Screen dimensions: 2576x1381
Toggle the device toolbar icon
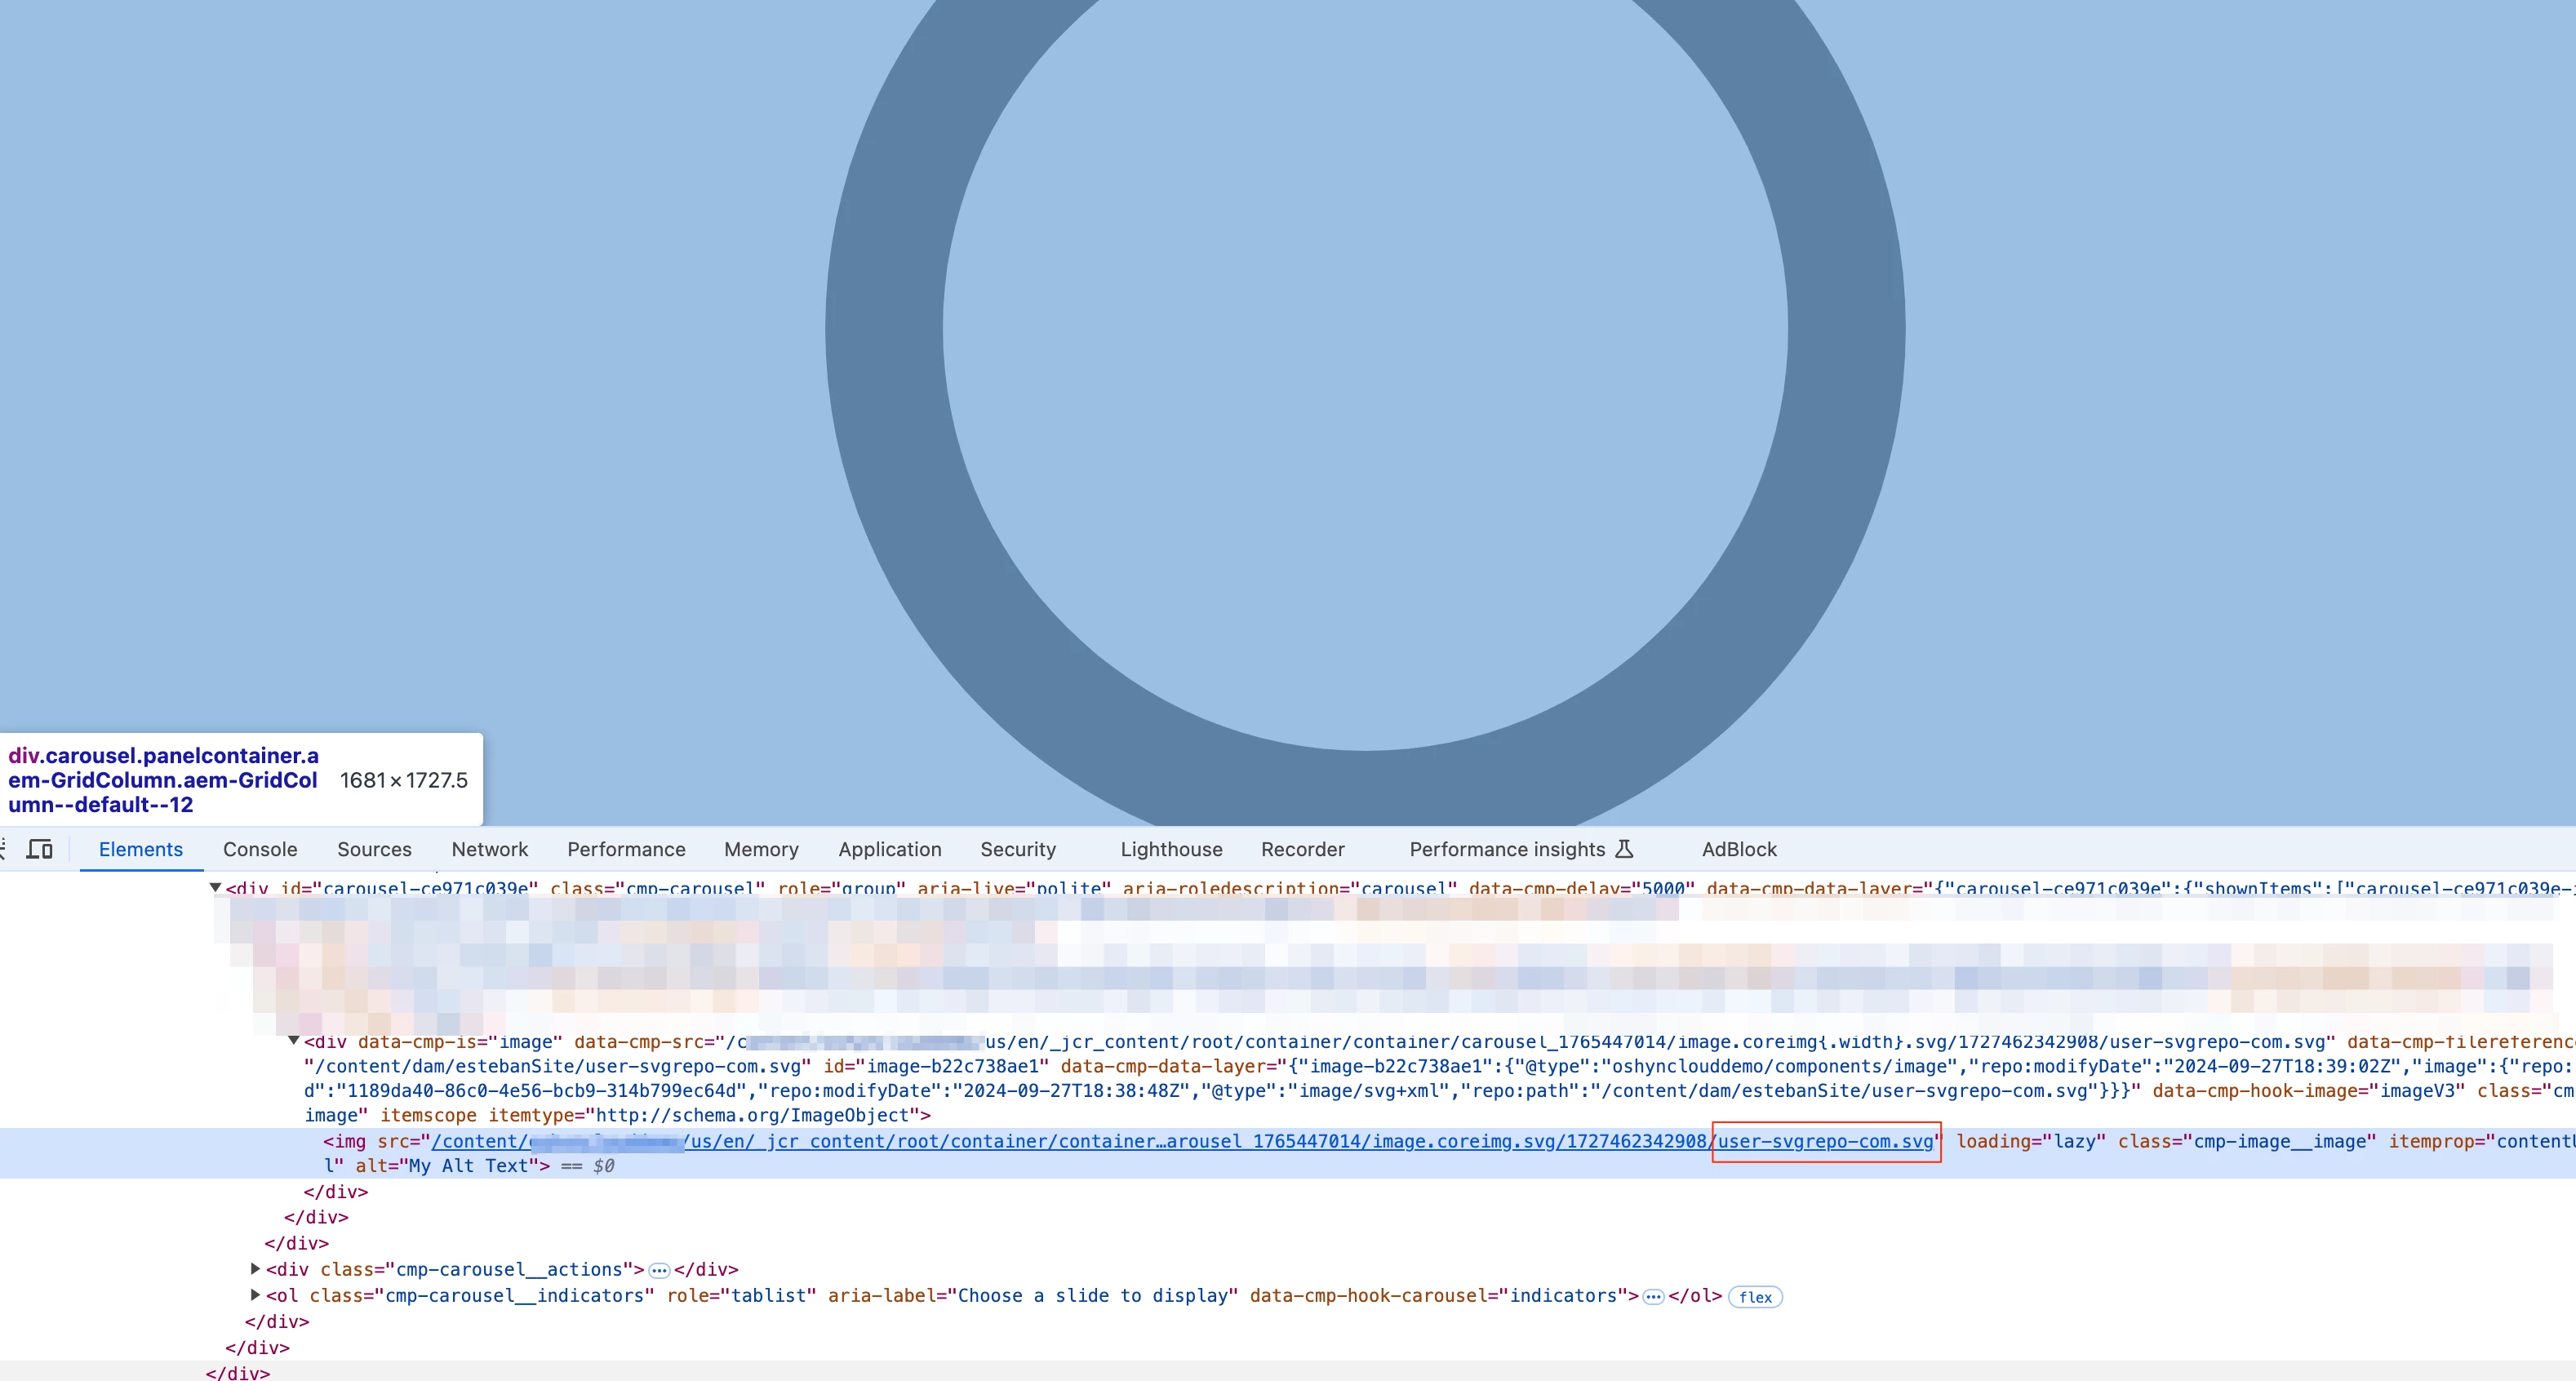(x=40, y=849)
